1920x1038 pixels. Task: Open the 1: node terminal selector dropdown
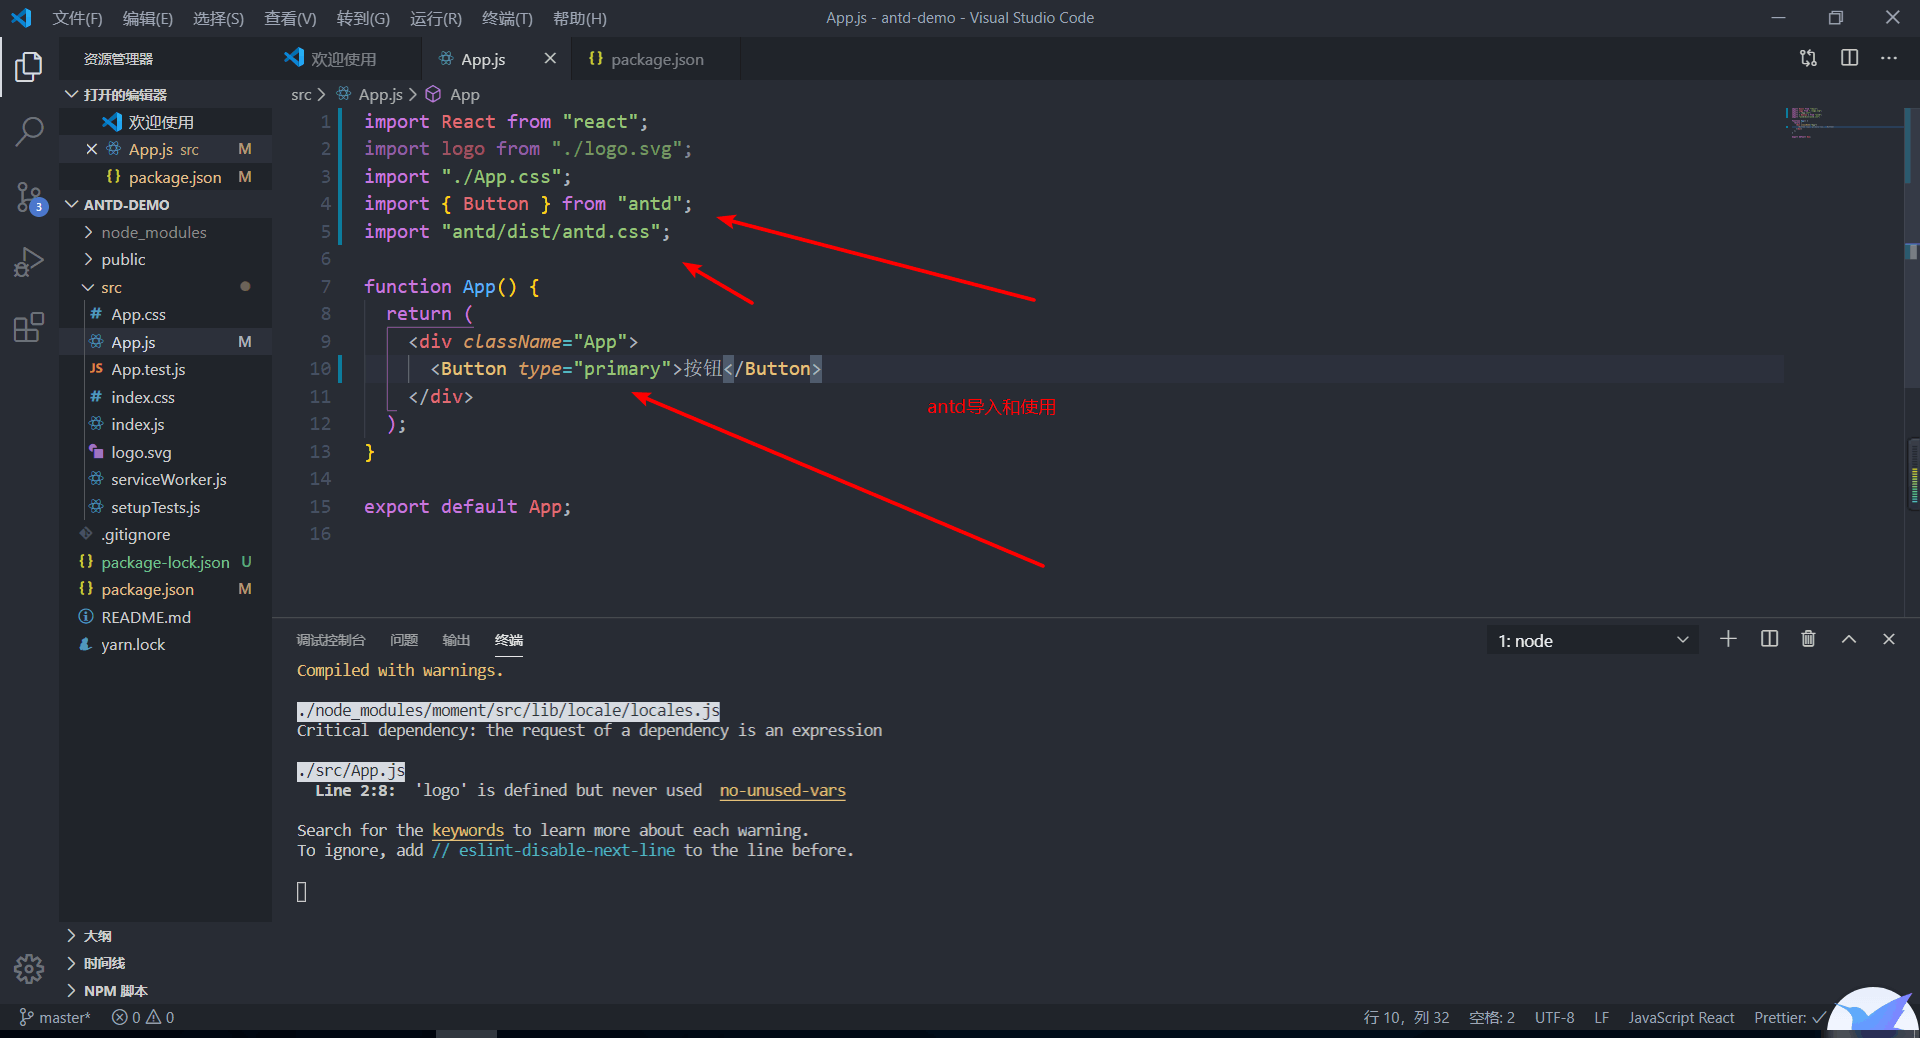[x=1592, y=640]
